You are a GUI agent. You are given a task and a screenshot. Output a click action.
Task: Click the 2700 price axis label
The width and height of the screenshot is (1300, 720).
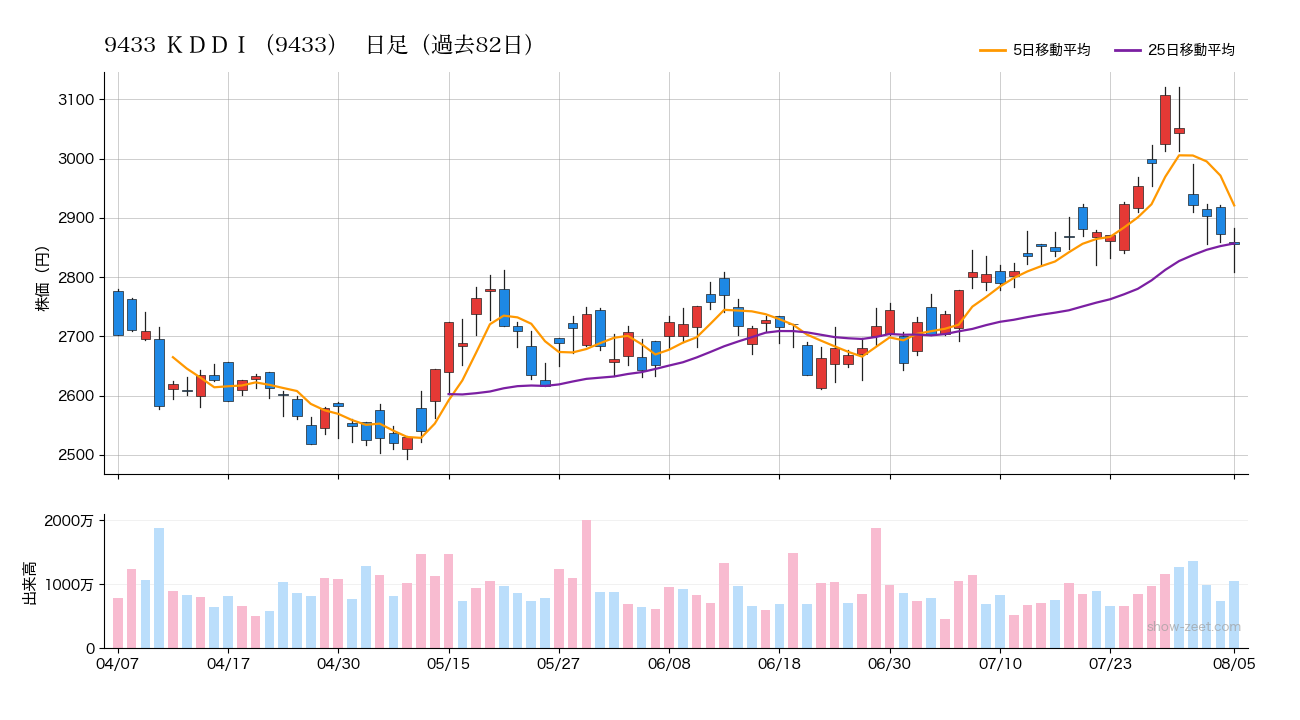76,337
